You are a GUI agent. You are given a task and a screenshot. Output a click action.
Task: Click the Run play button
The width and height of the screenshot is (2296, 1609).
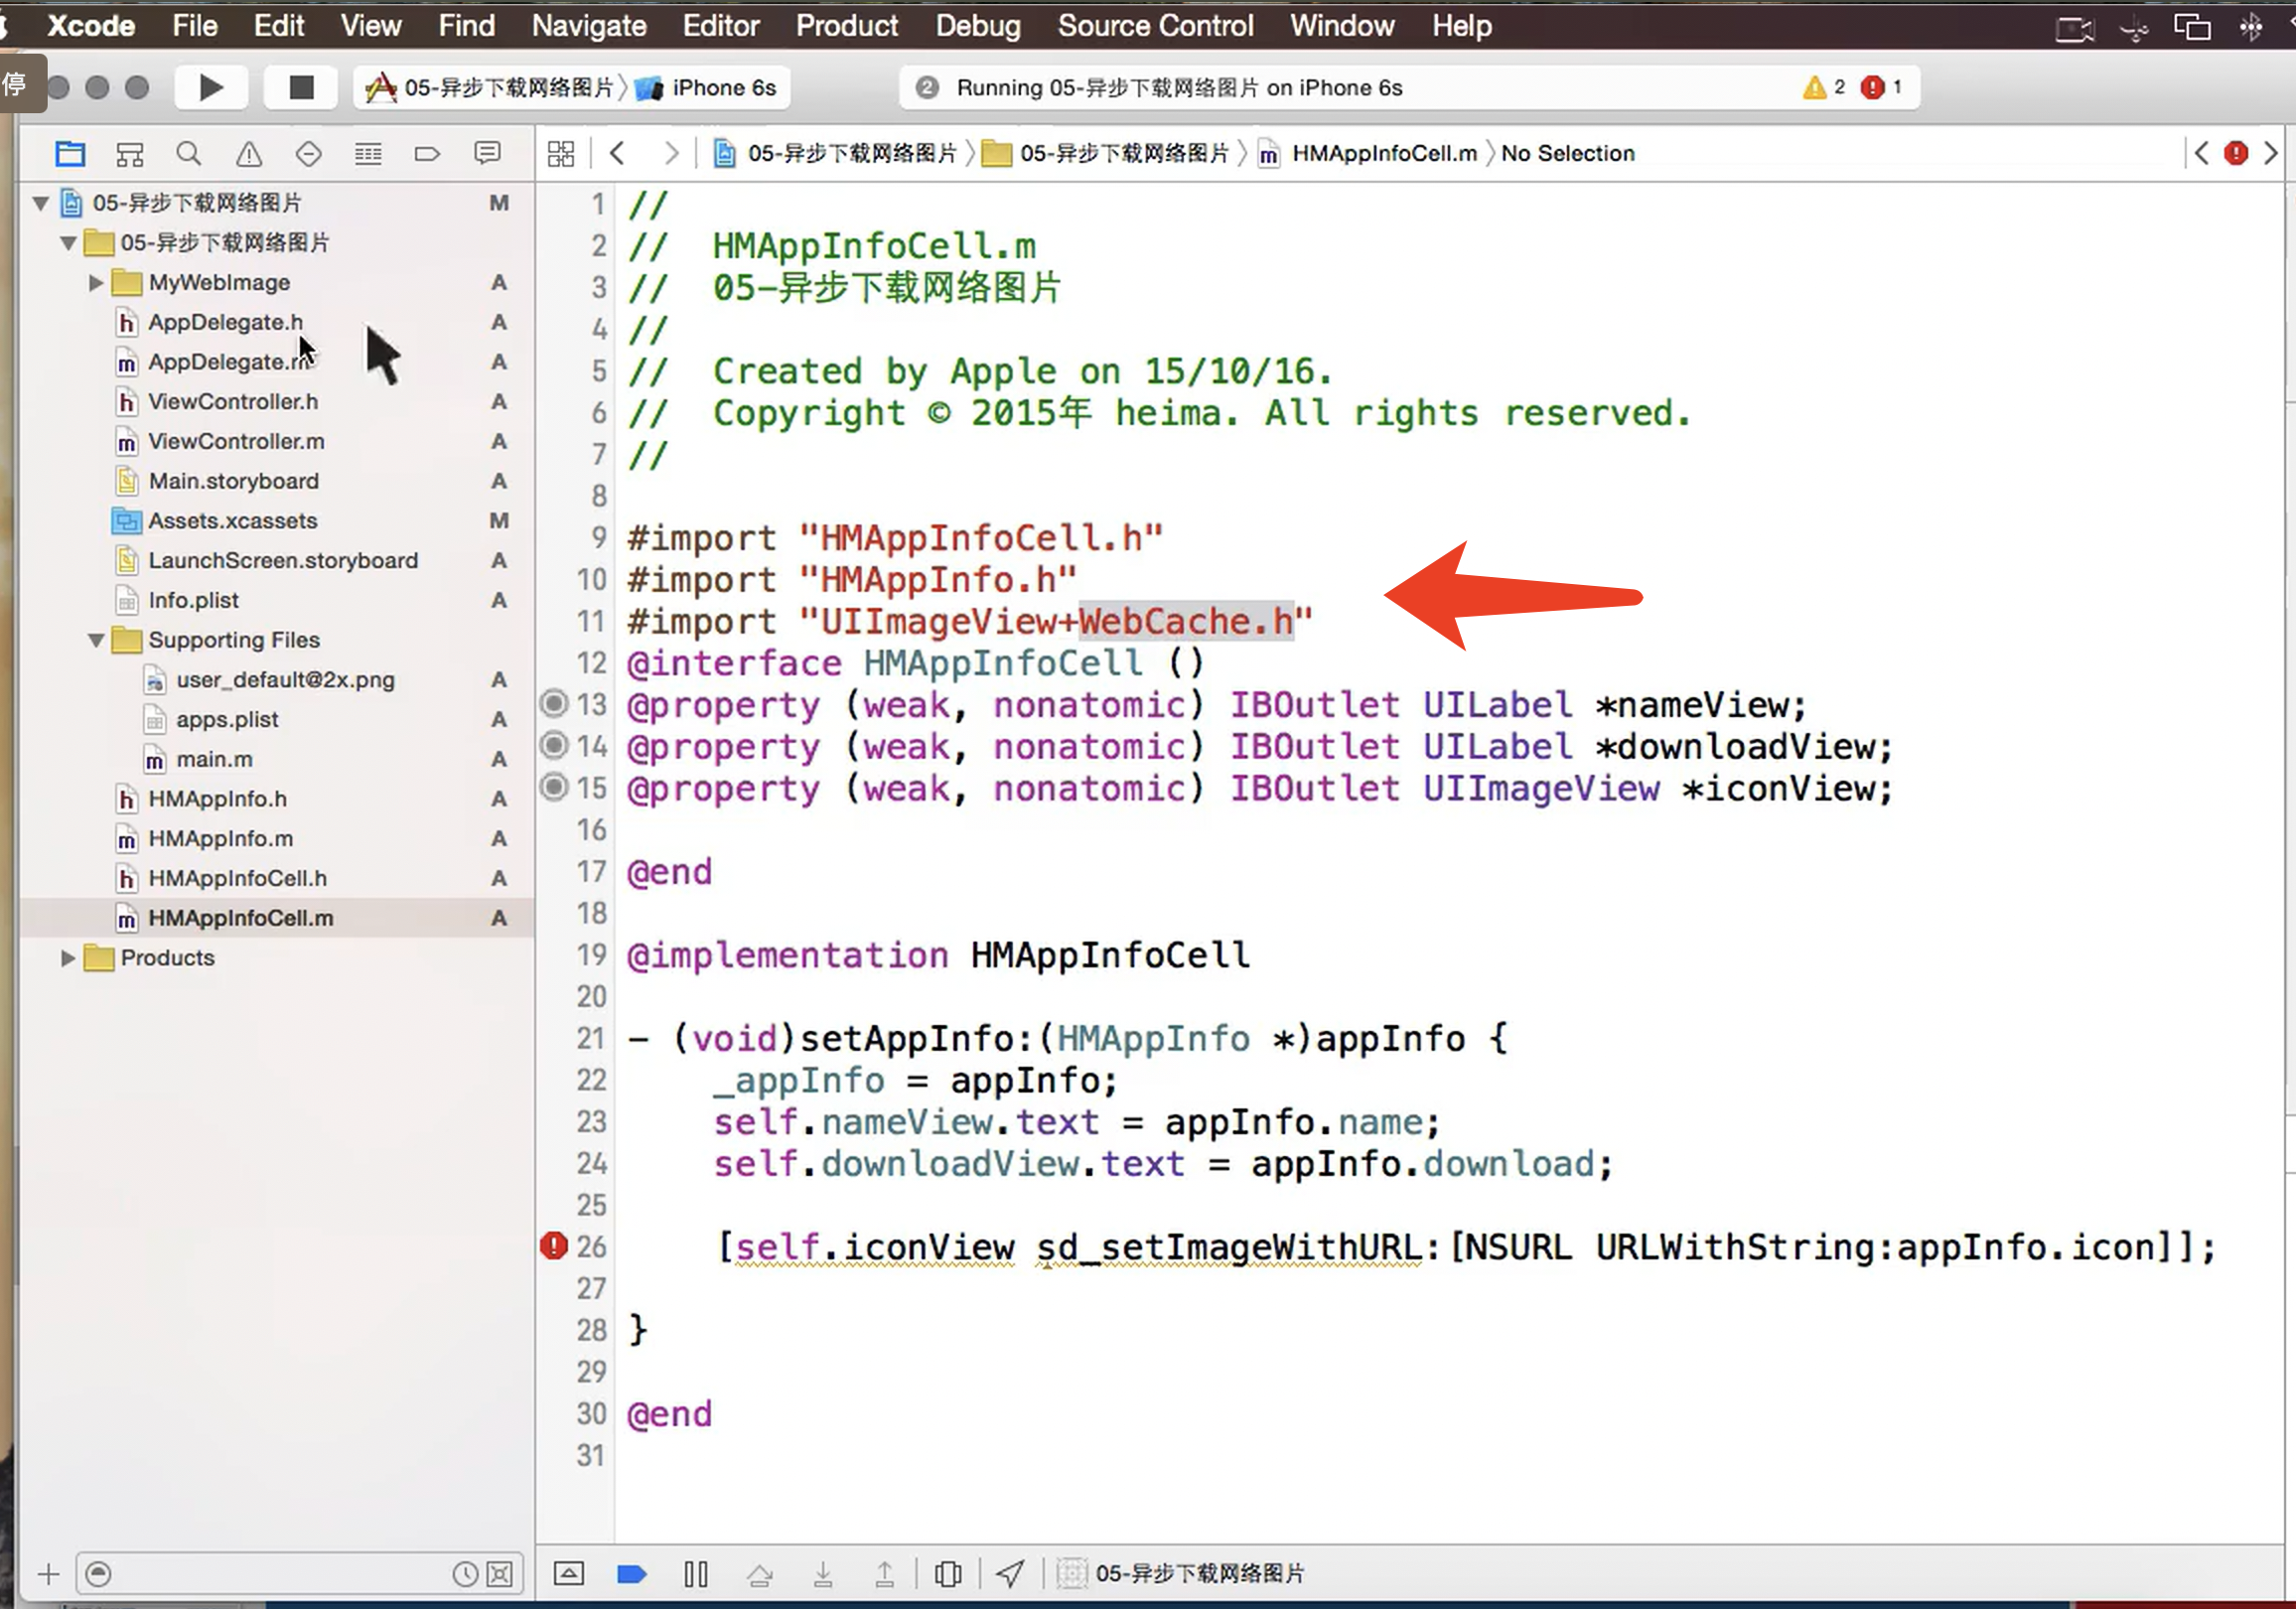(x=211, y=88)
